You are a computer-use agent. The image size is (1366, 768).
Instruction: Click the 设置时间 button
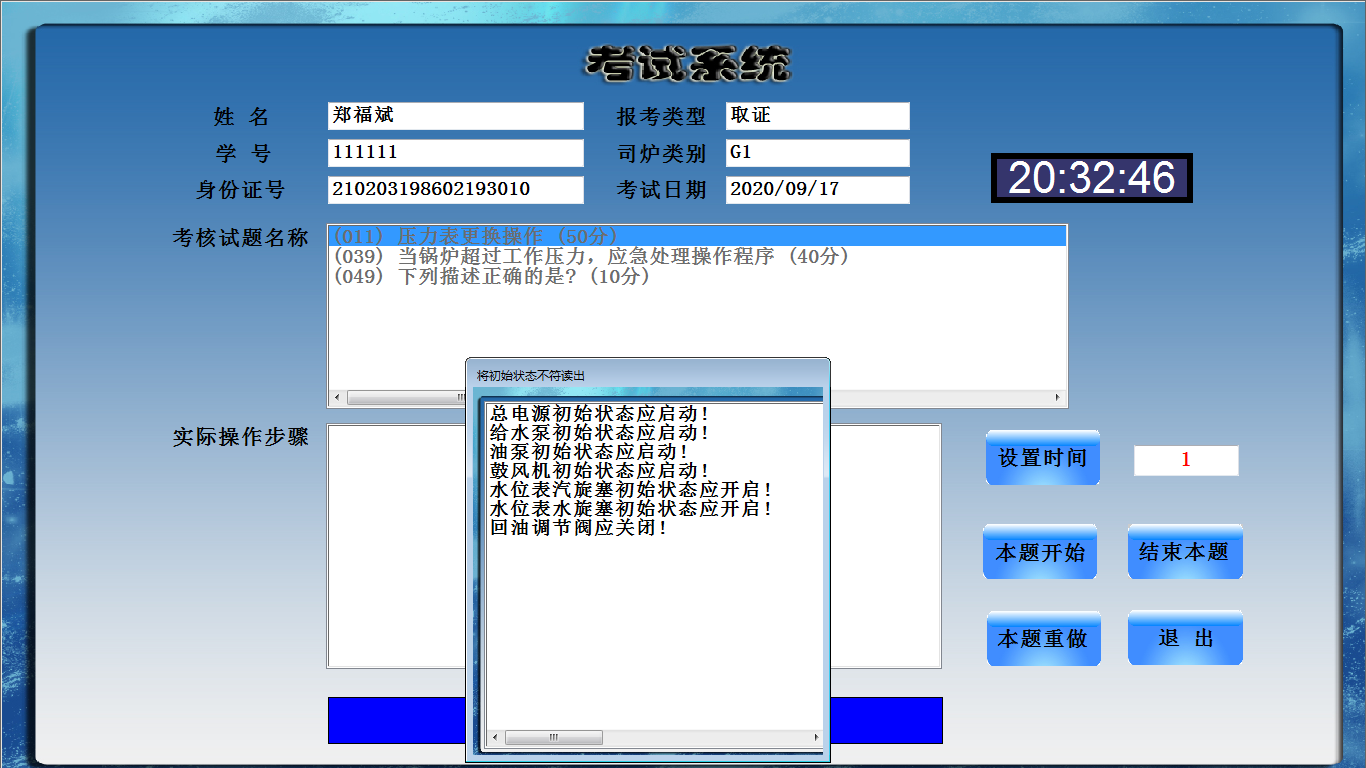point(1042,458)
